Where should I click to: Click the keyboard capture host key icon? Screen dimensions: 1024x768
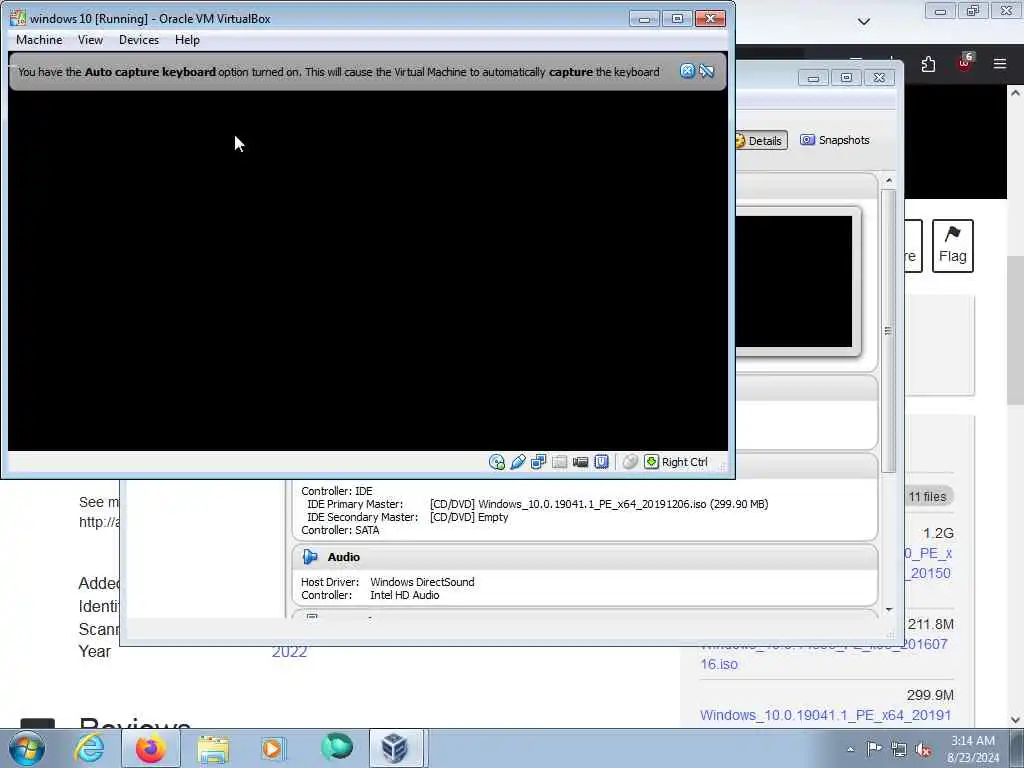(651, 462)
